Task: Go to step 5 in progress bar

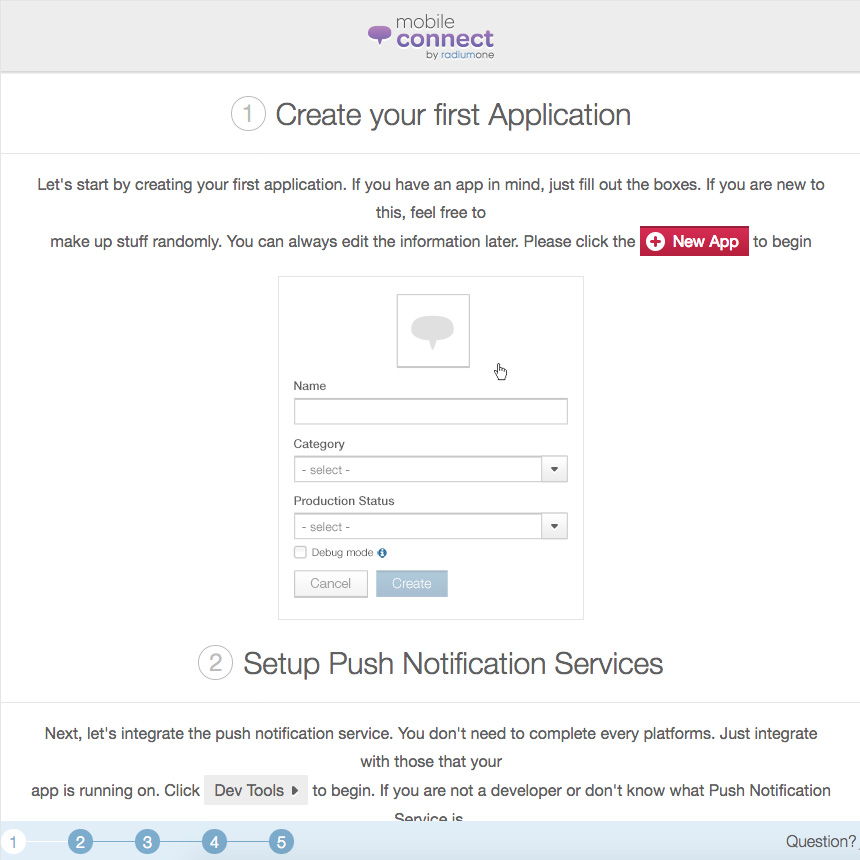Action: click(x=281, y=842)
